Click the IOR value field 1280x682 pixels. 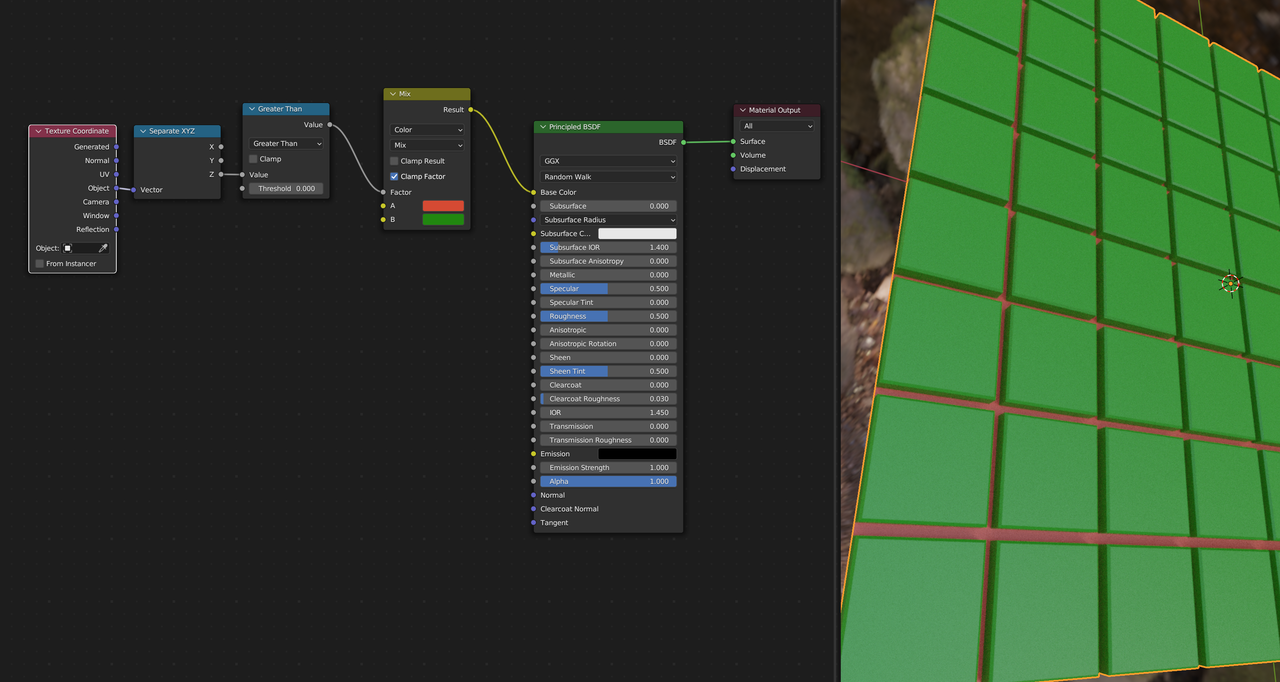608,412
